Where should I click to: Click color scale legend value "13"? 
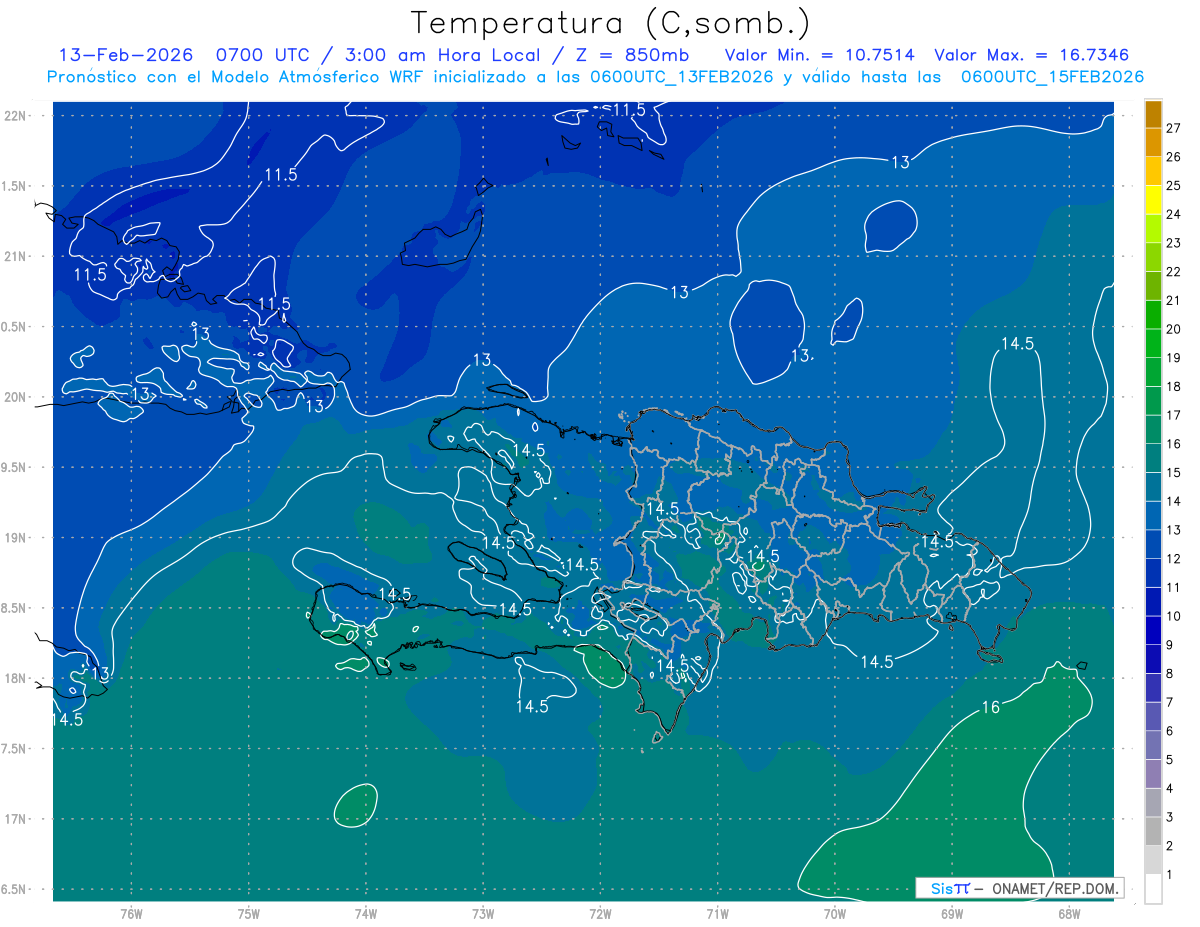(x=1174, y=530)
